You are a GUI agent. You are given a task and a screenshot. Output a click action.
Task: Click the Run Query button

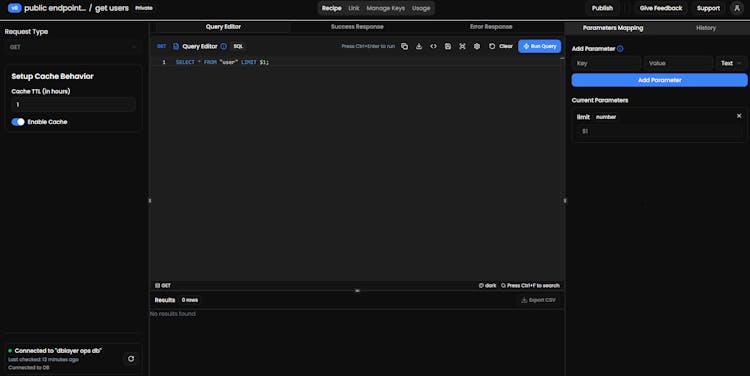click(x=540, y=46)
